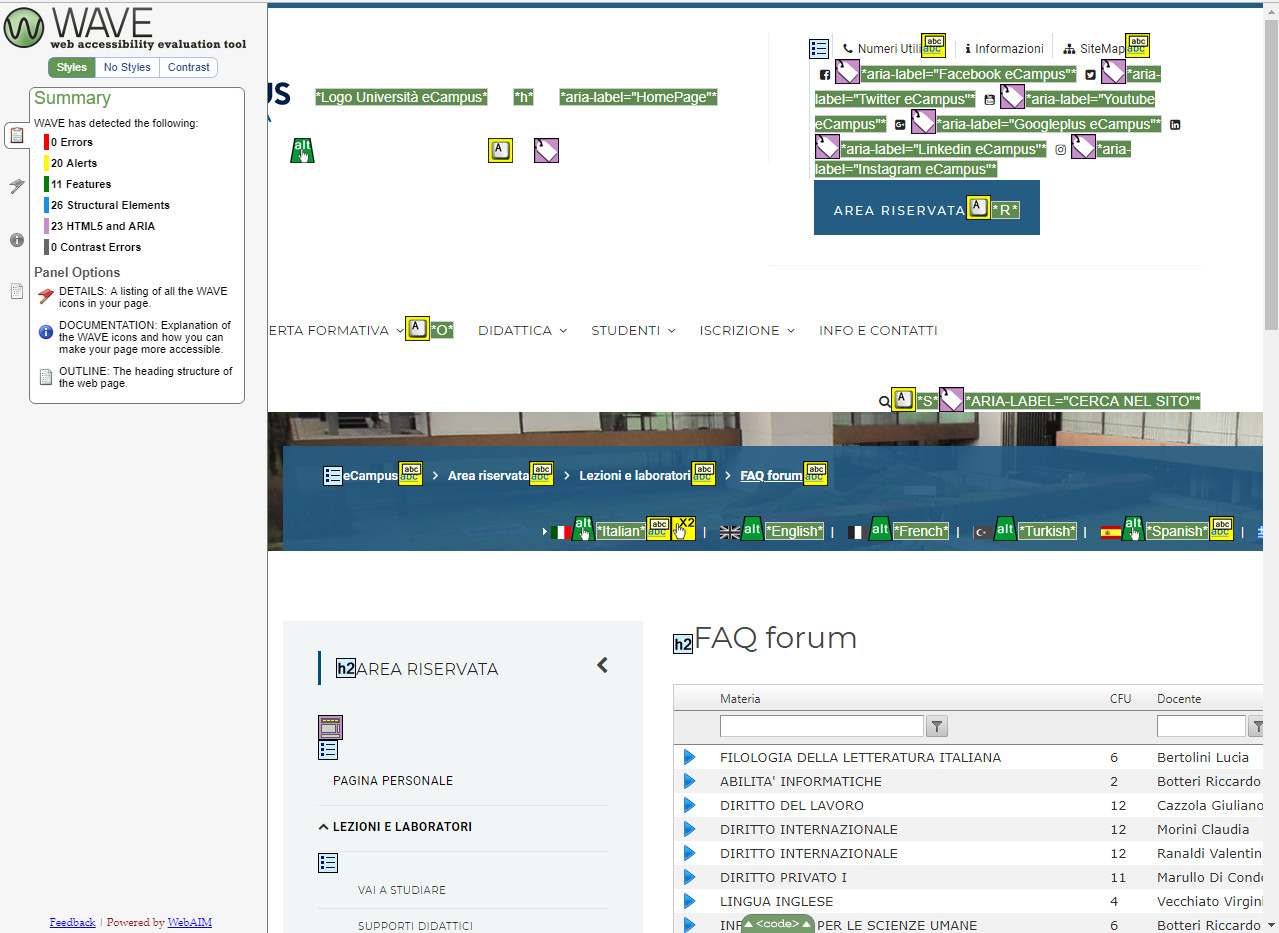Collapse the AREA RISERVATA sidebar chevron
The height and width of the screenshot is (933, 1279).
tap(602, 665)
